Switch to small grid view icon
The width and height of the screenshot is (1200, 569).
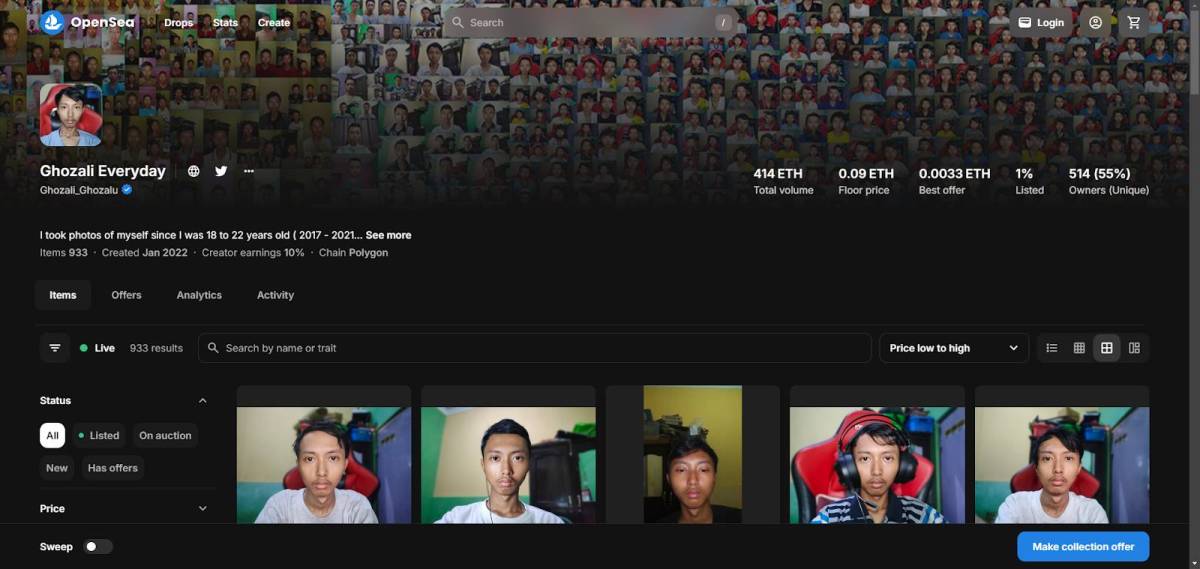[x=1079, y=348]
